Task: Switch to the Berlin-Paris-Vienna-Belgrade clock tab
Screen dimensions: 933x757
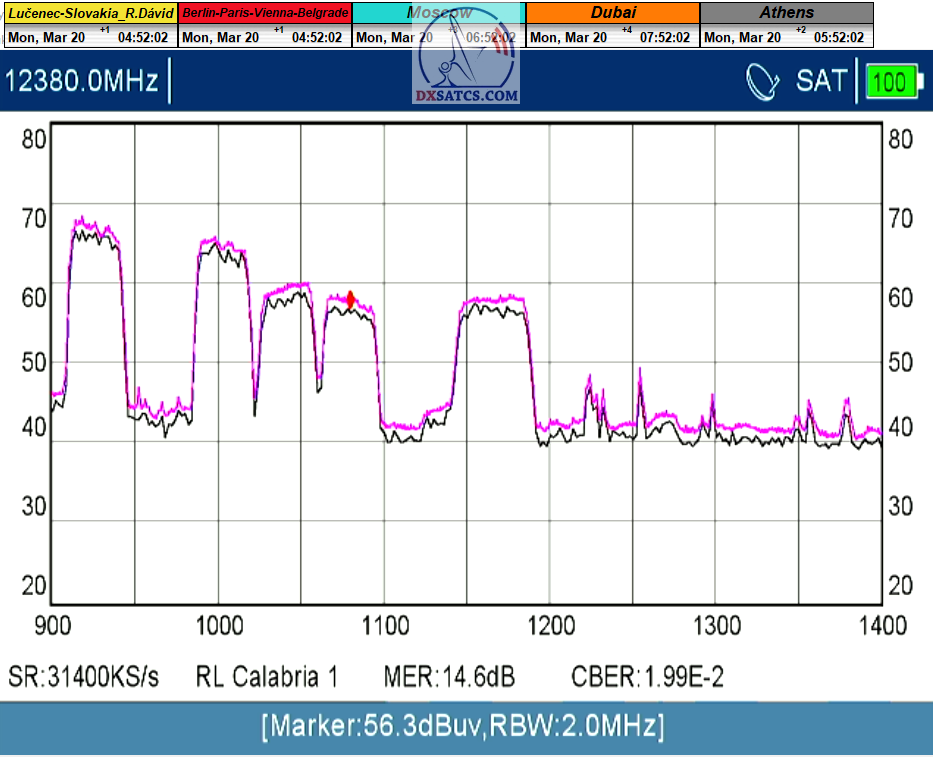Action: click(x=265, y=13)
